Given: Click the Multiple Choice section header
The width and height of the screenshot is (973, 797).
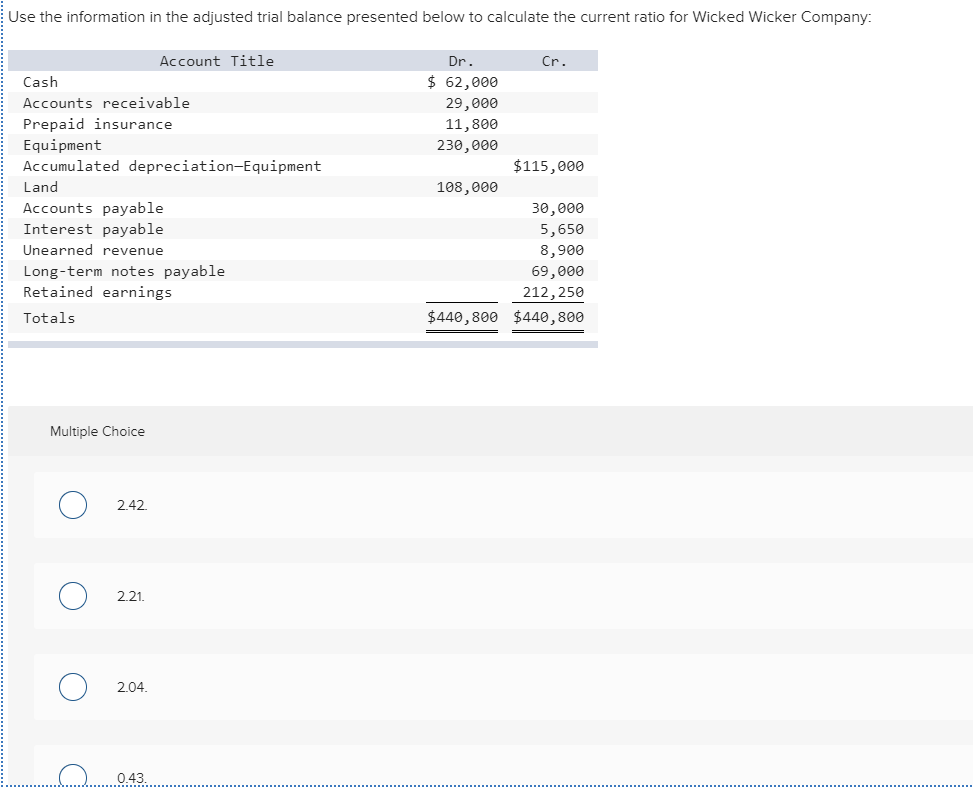Looking at the screenshot, I should click(97, 431).
